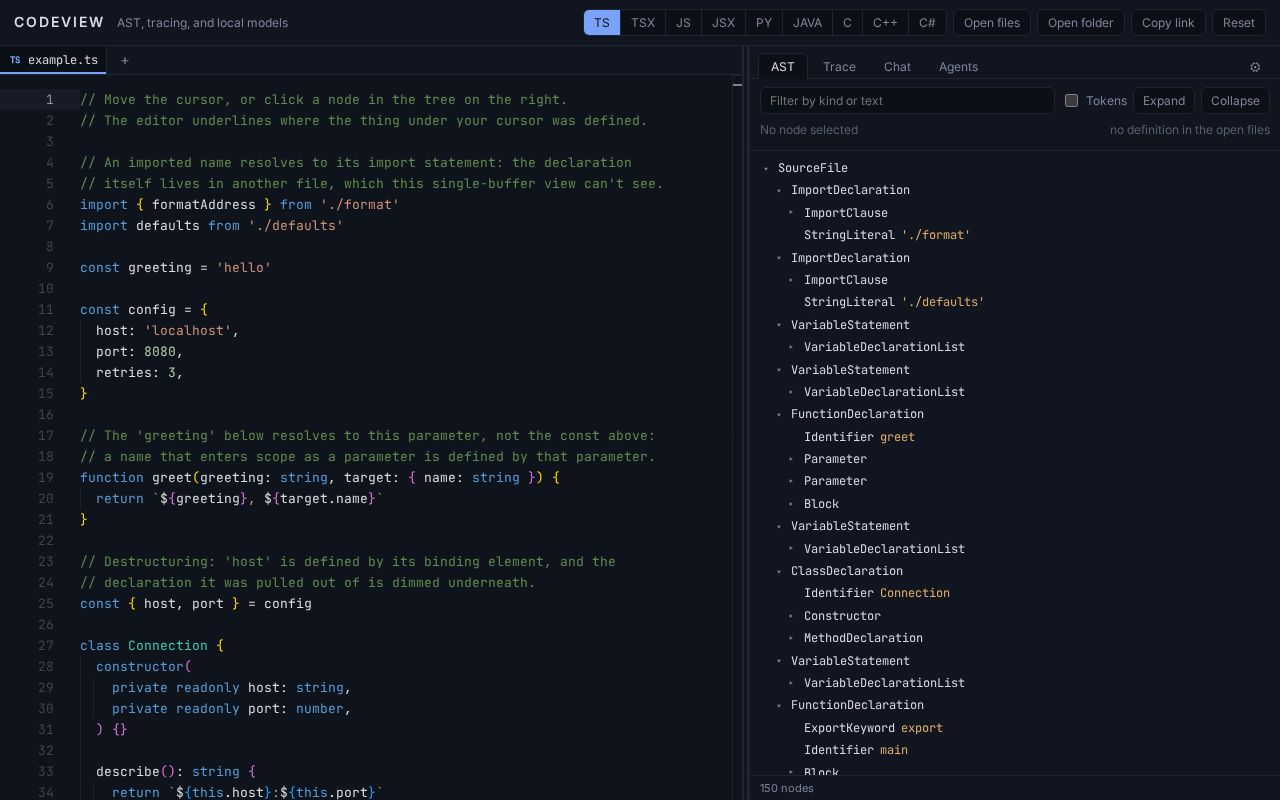Expand the Block node below the Parameters
Screen dimensions: 1280x800
point(792,504)
